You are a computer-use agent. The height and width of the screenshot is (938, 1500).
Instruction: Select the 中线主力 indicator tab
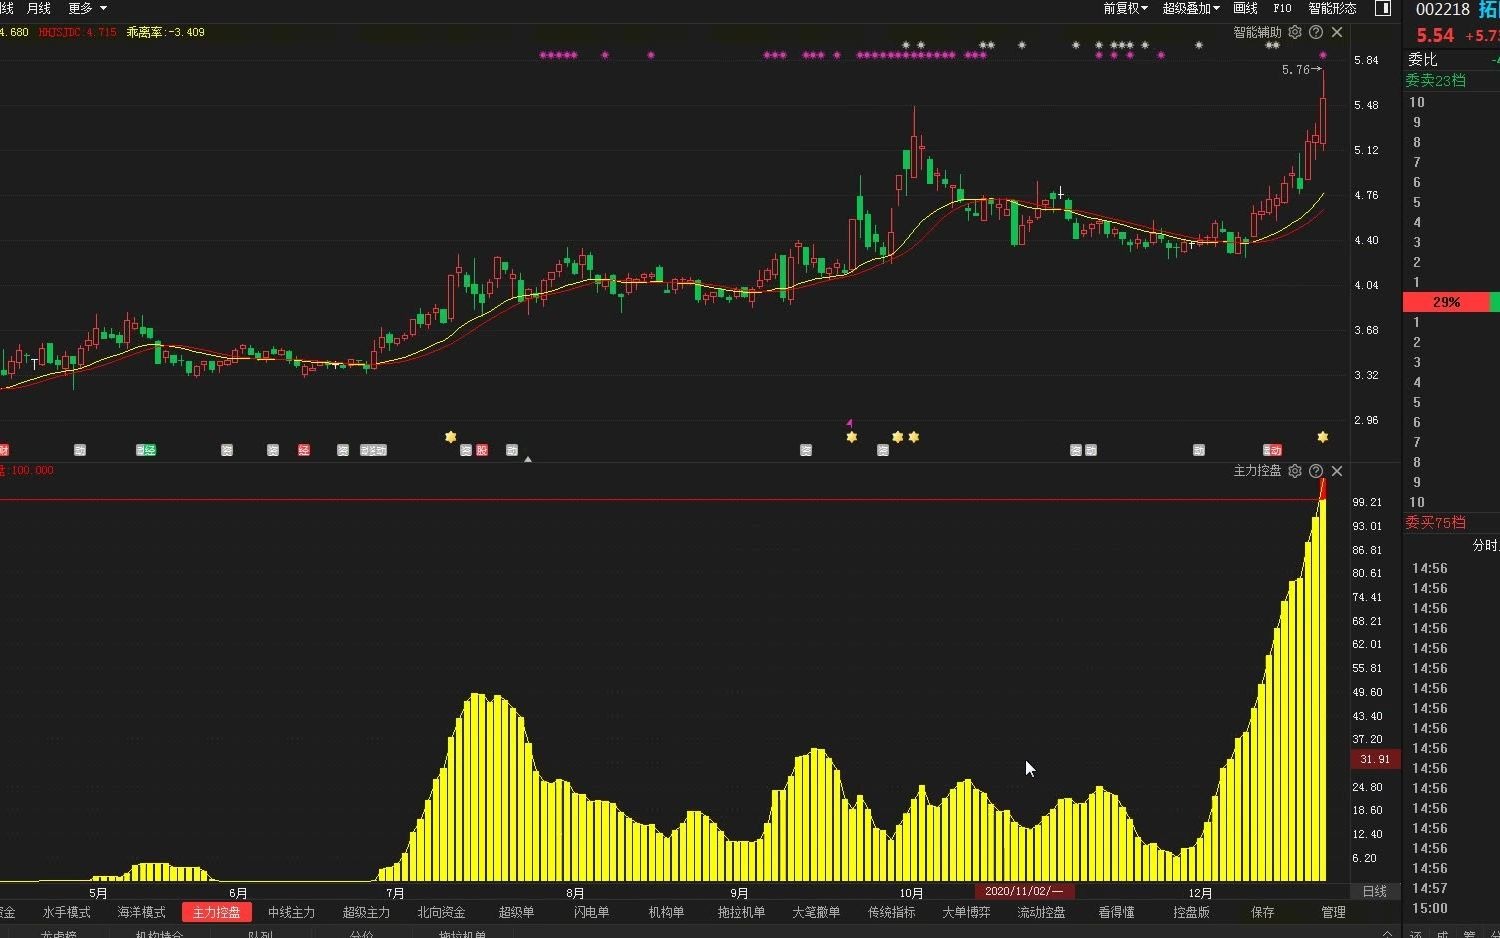tap(292, 912)
